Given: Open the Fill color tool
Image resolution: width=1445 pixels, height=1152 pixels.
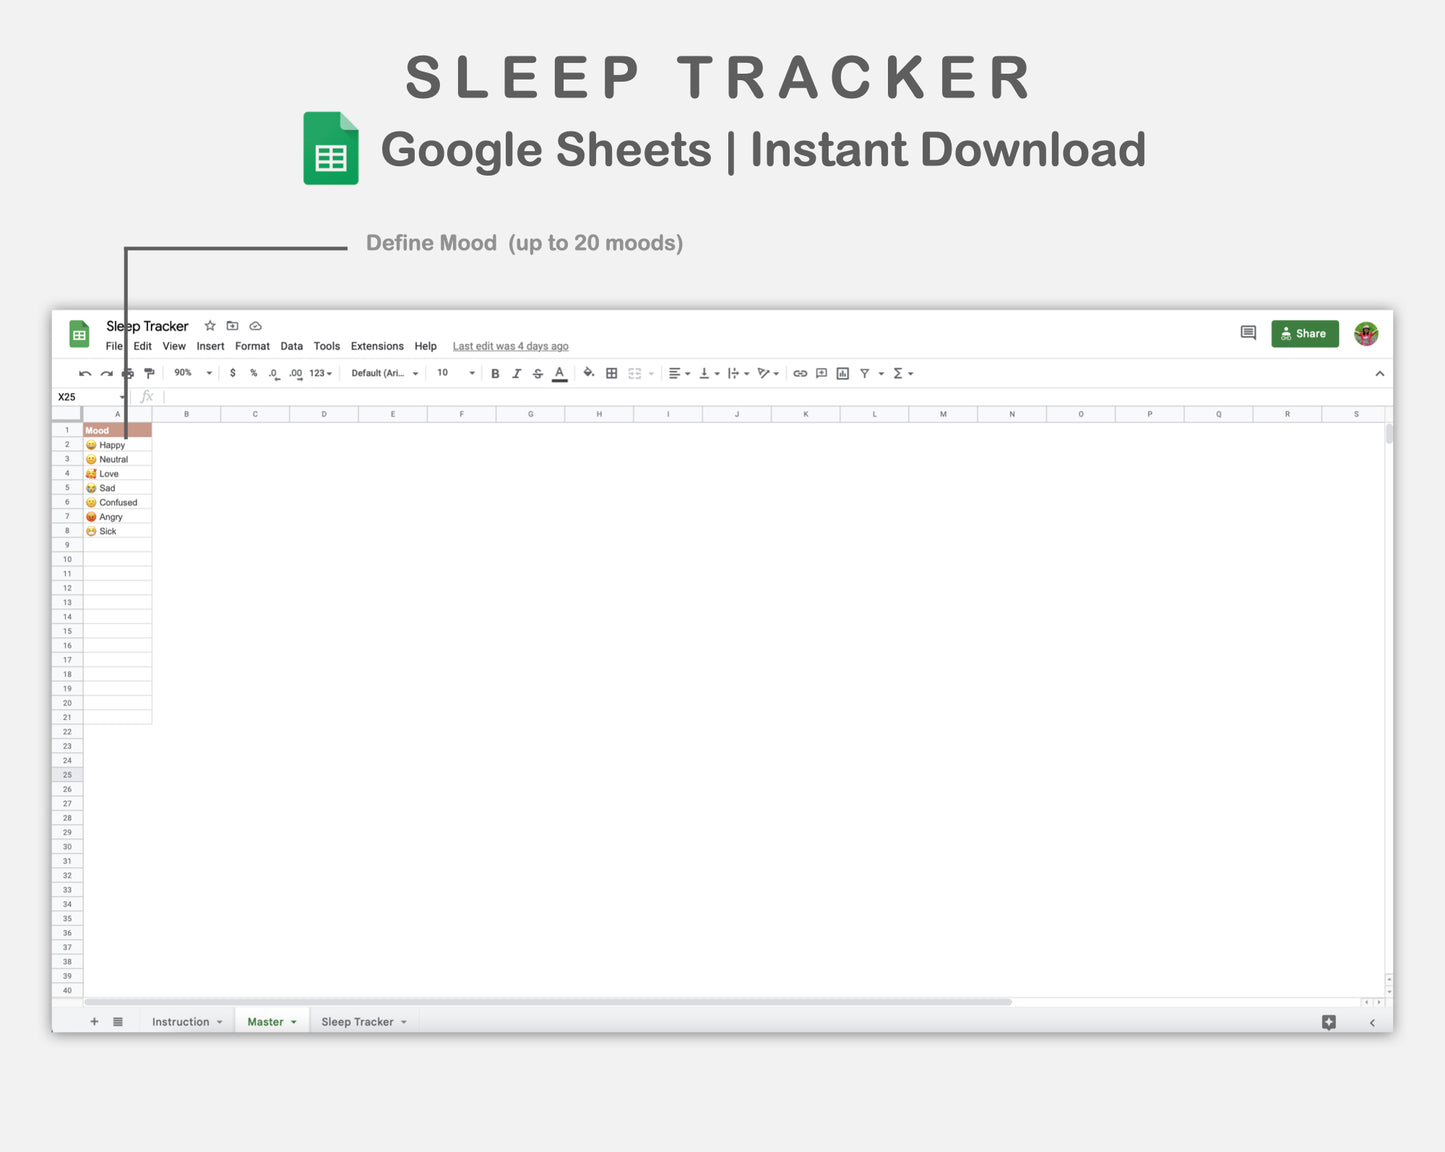Looking at the screenshot, I should point(589,373).
